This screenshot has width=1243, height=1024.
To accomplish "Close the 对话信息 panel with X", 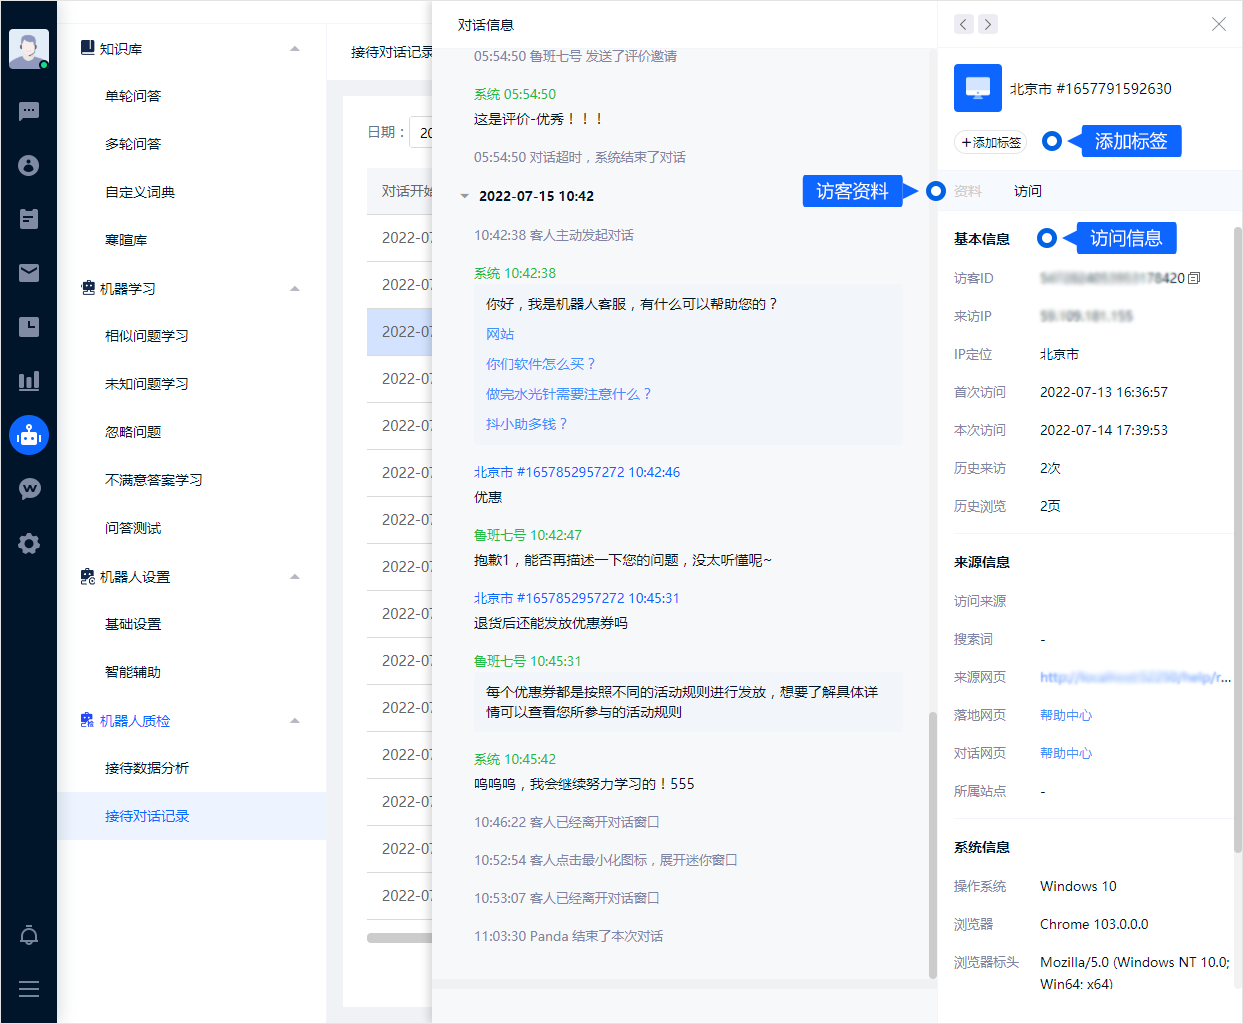I will 1218,24.
